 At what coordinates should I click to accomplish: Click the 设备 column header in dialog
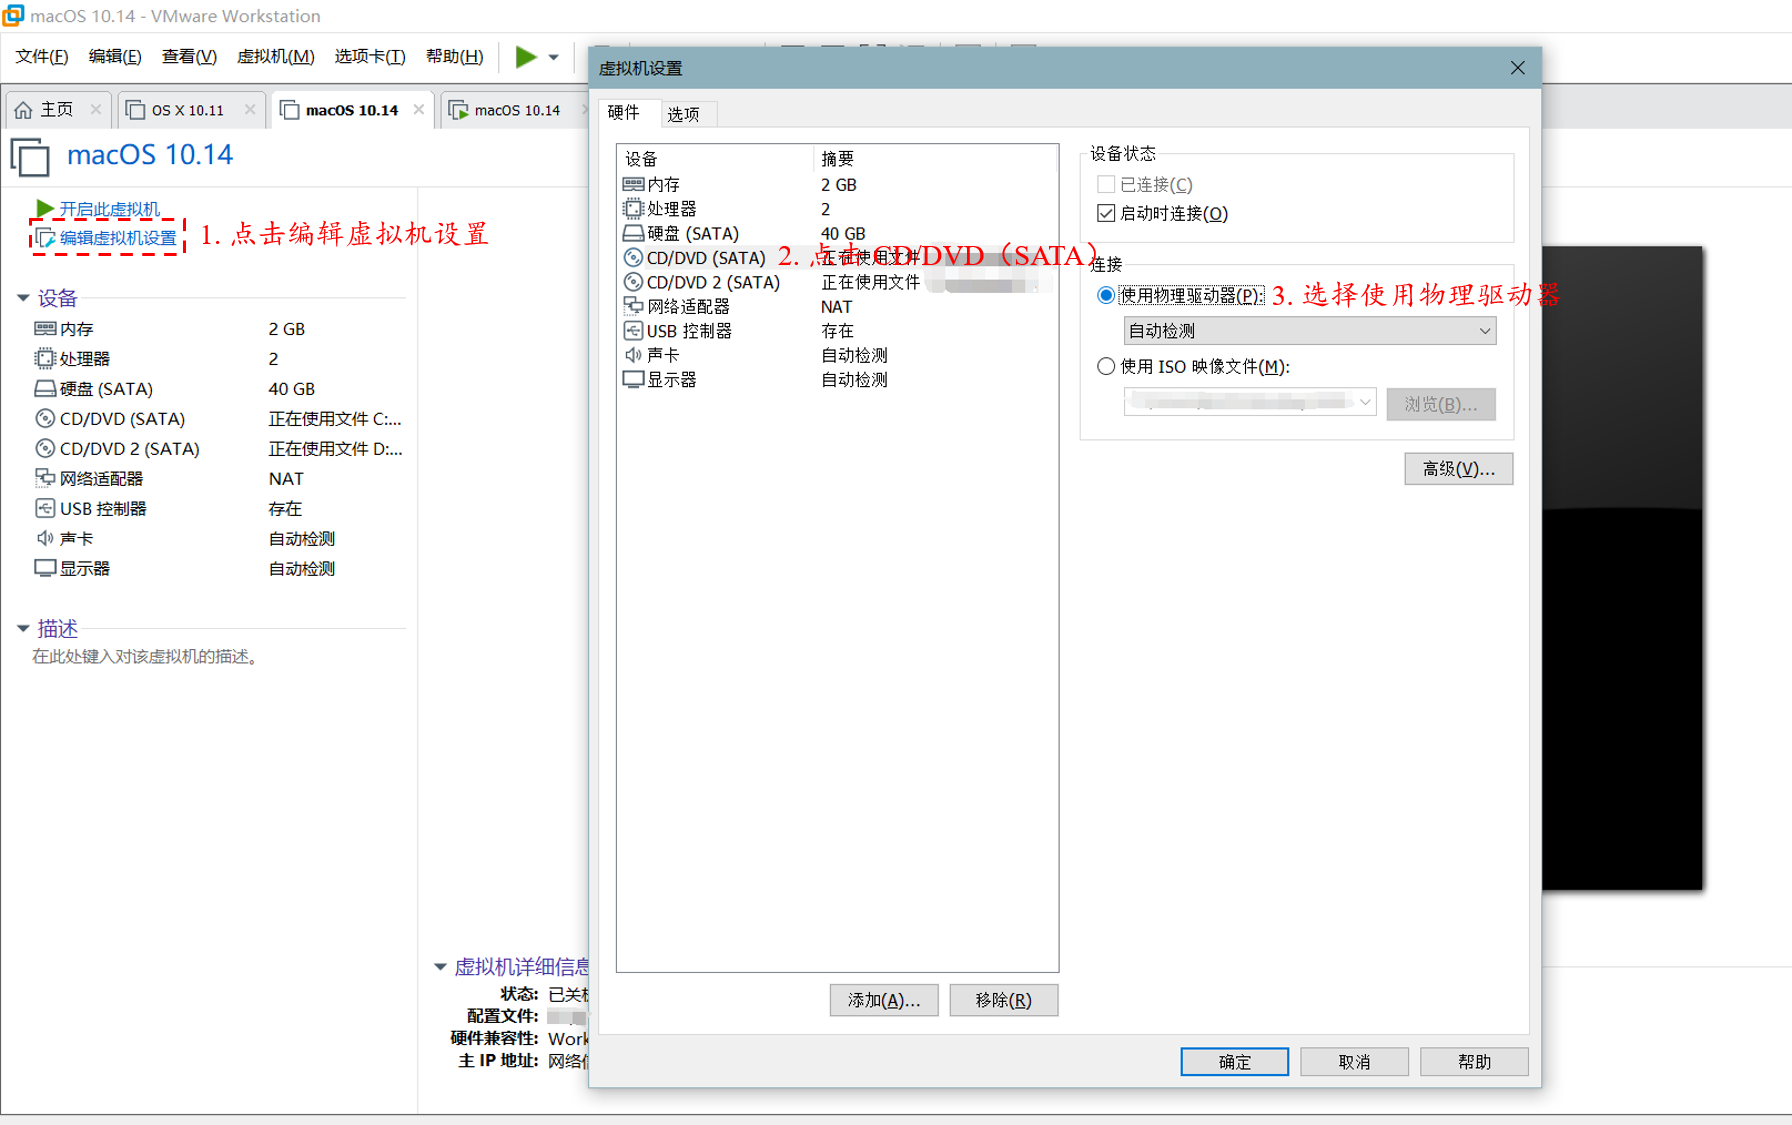click(x=715, y=159)
